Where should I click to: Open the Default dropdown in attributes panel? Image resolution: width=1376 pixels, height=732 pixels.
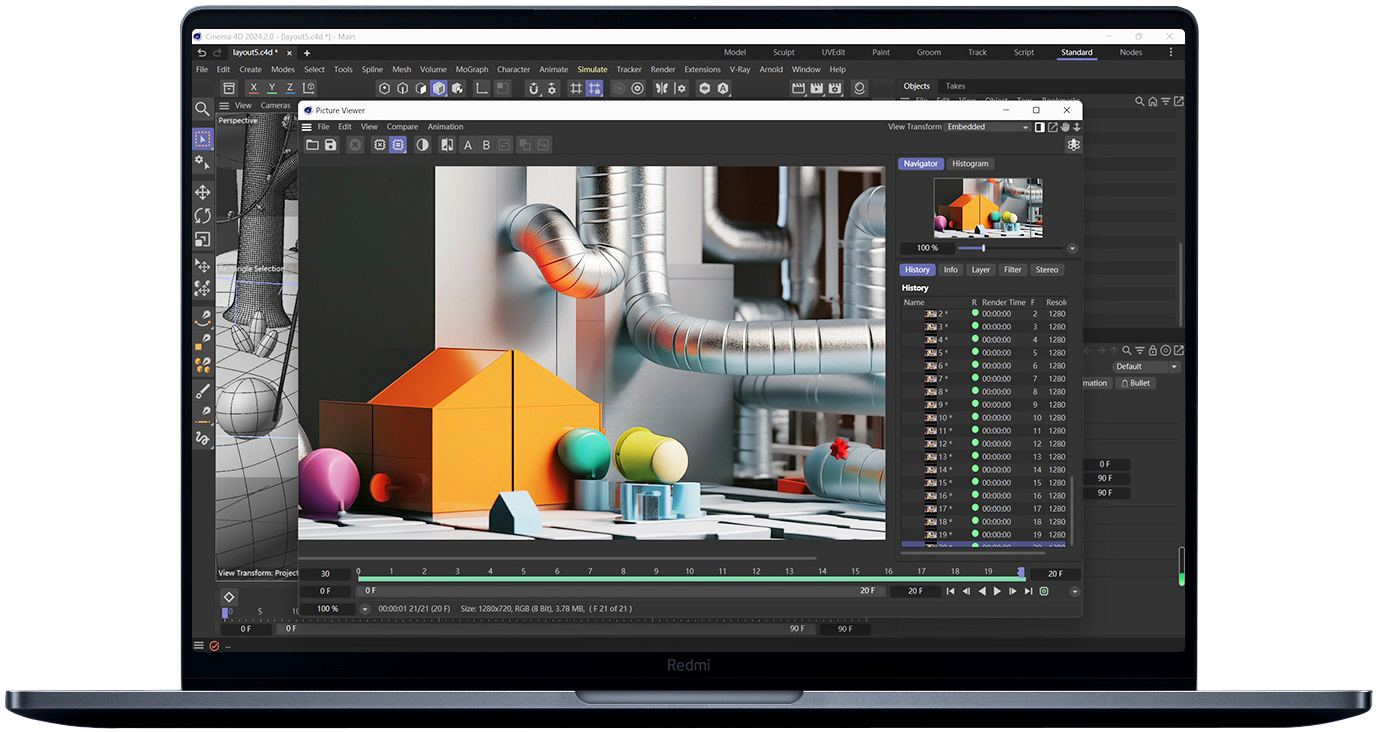(x=1146, y=366)
